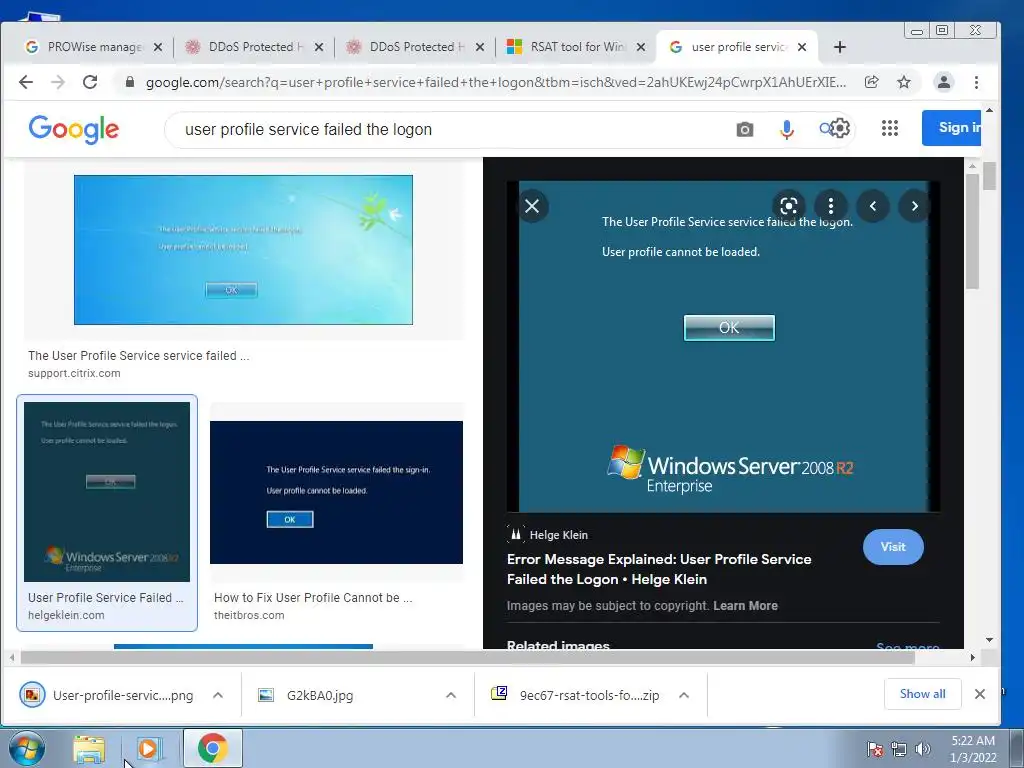Reload the current page

[x=90, y=82]
